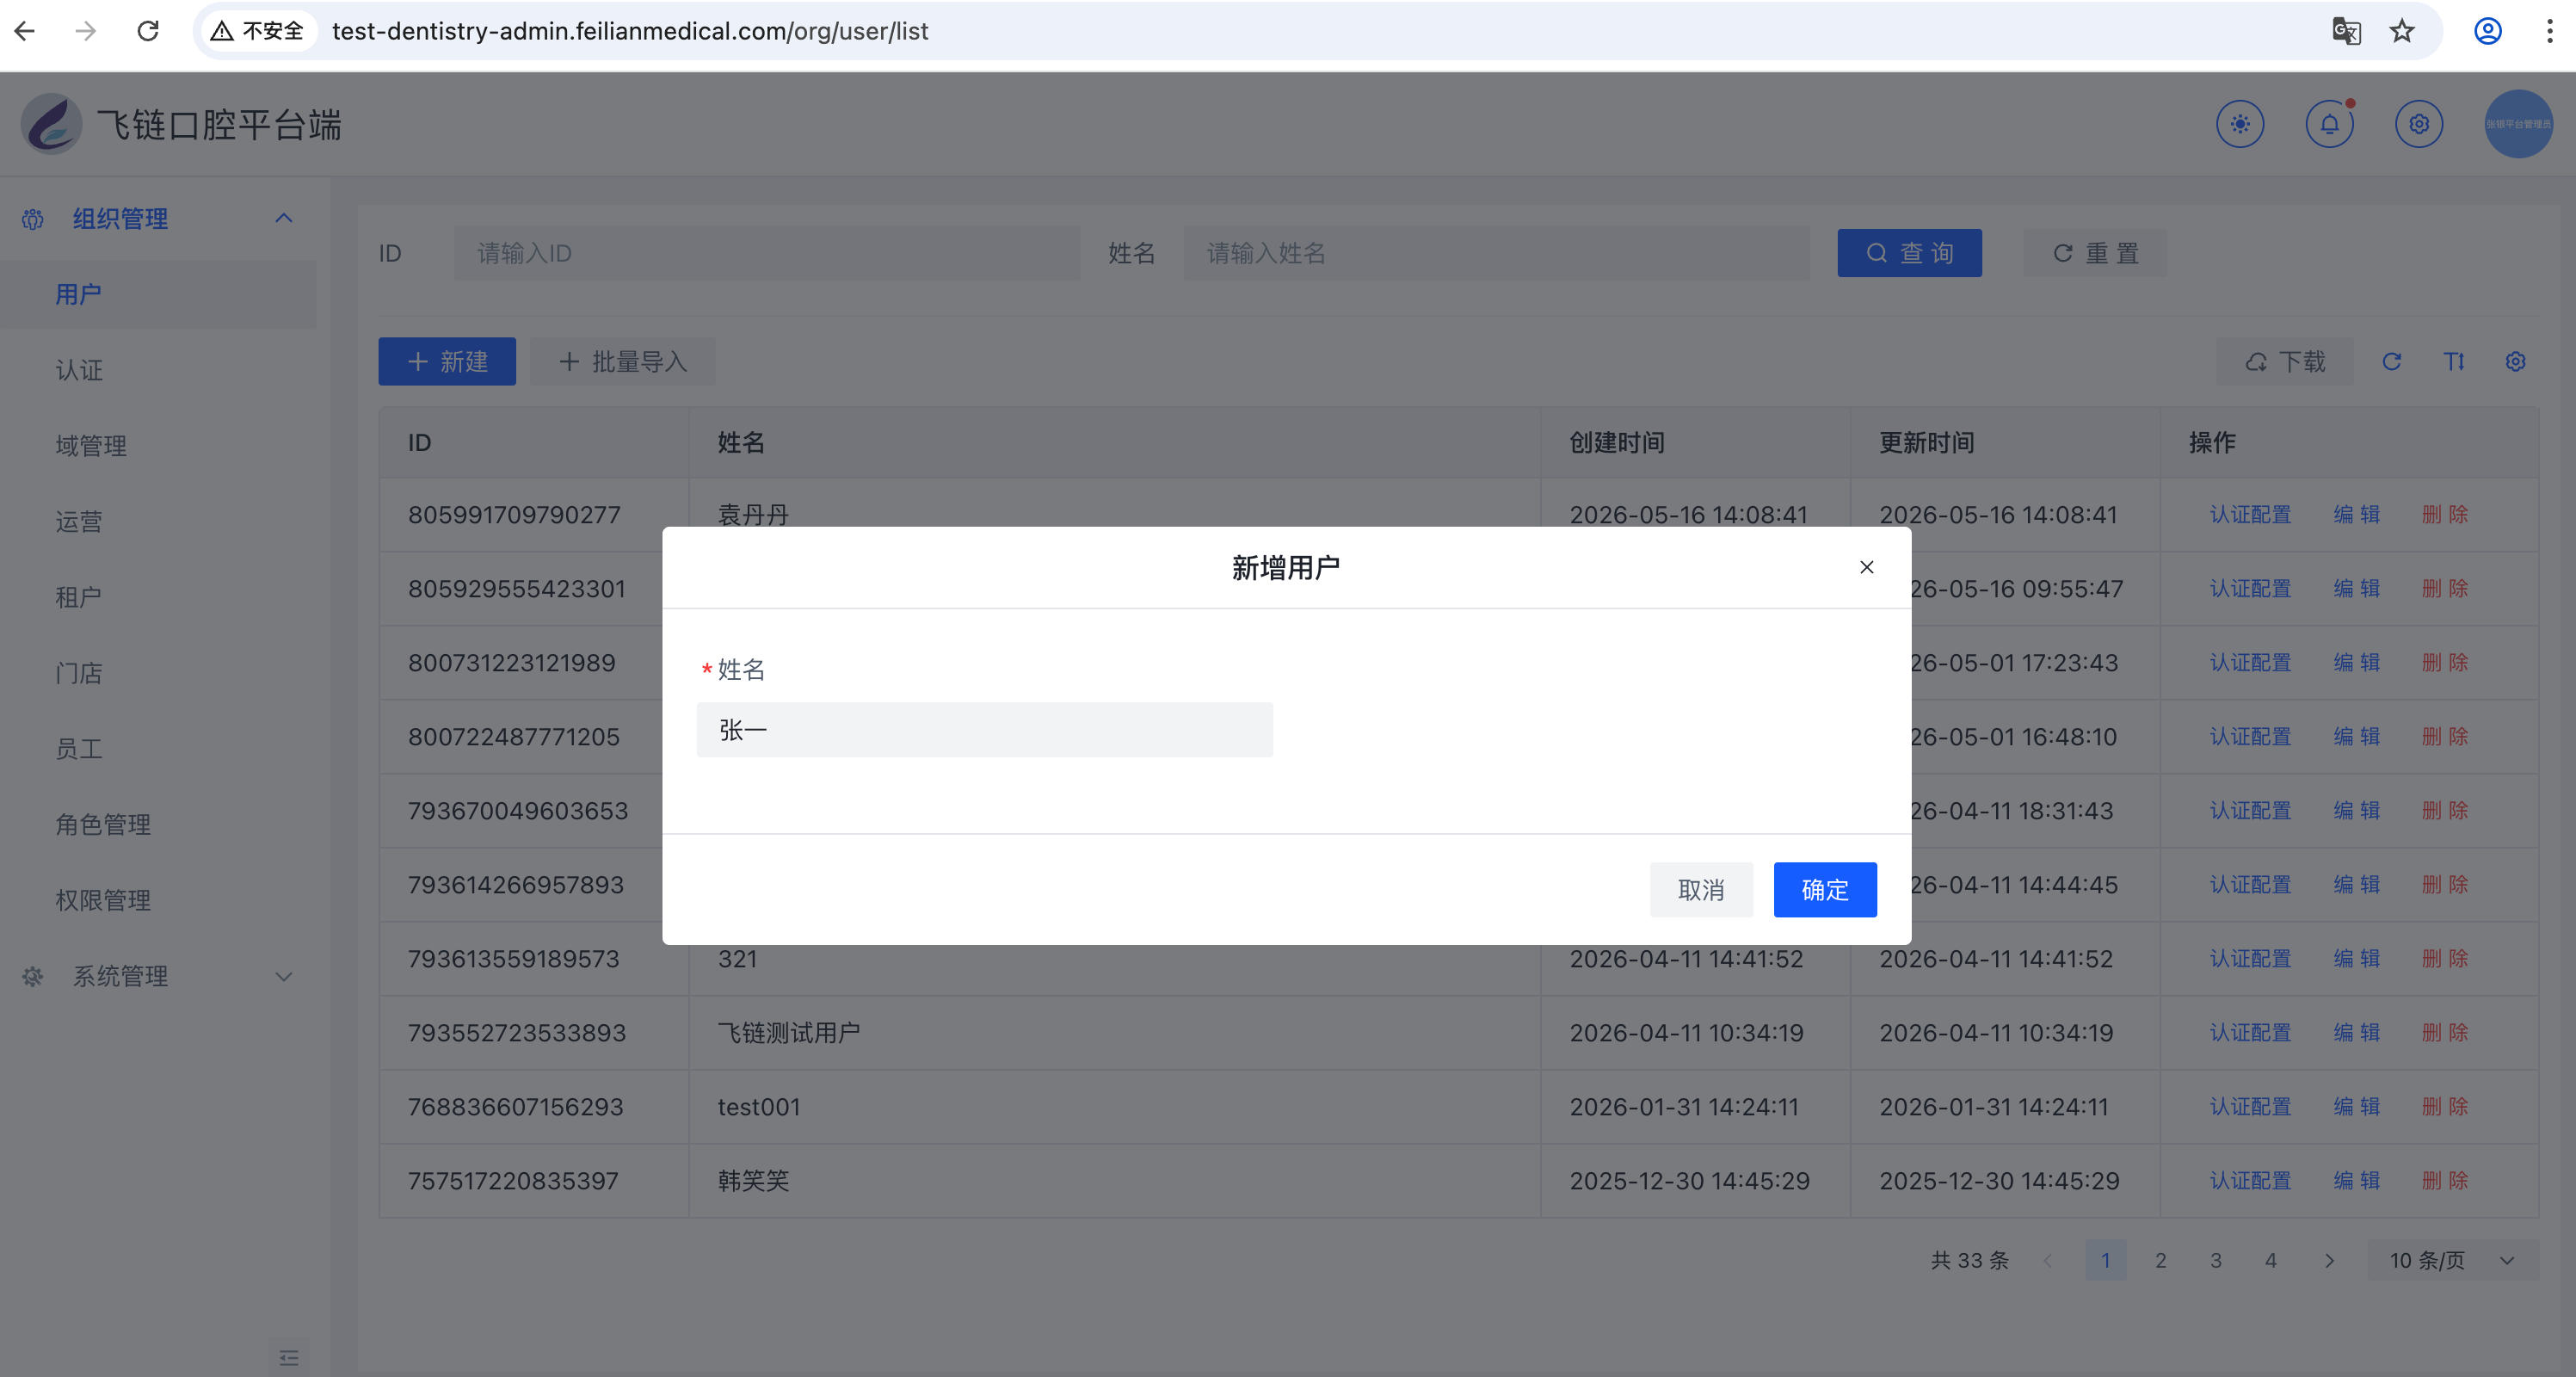Go to page 3
The width and height of the screenshot is (2576, 1377).
[x=2215, y=1260]
